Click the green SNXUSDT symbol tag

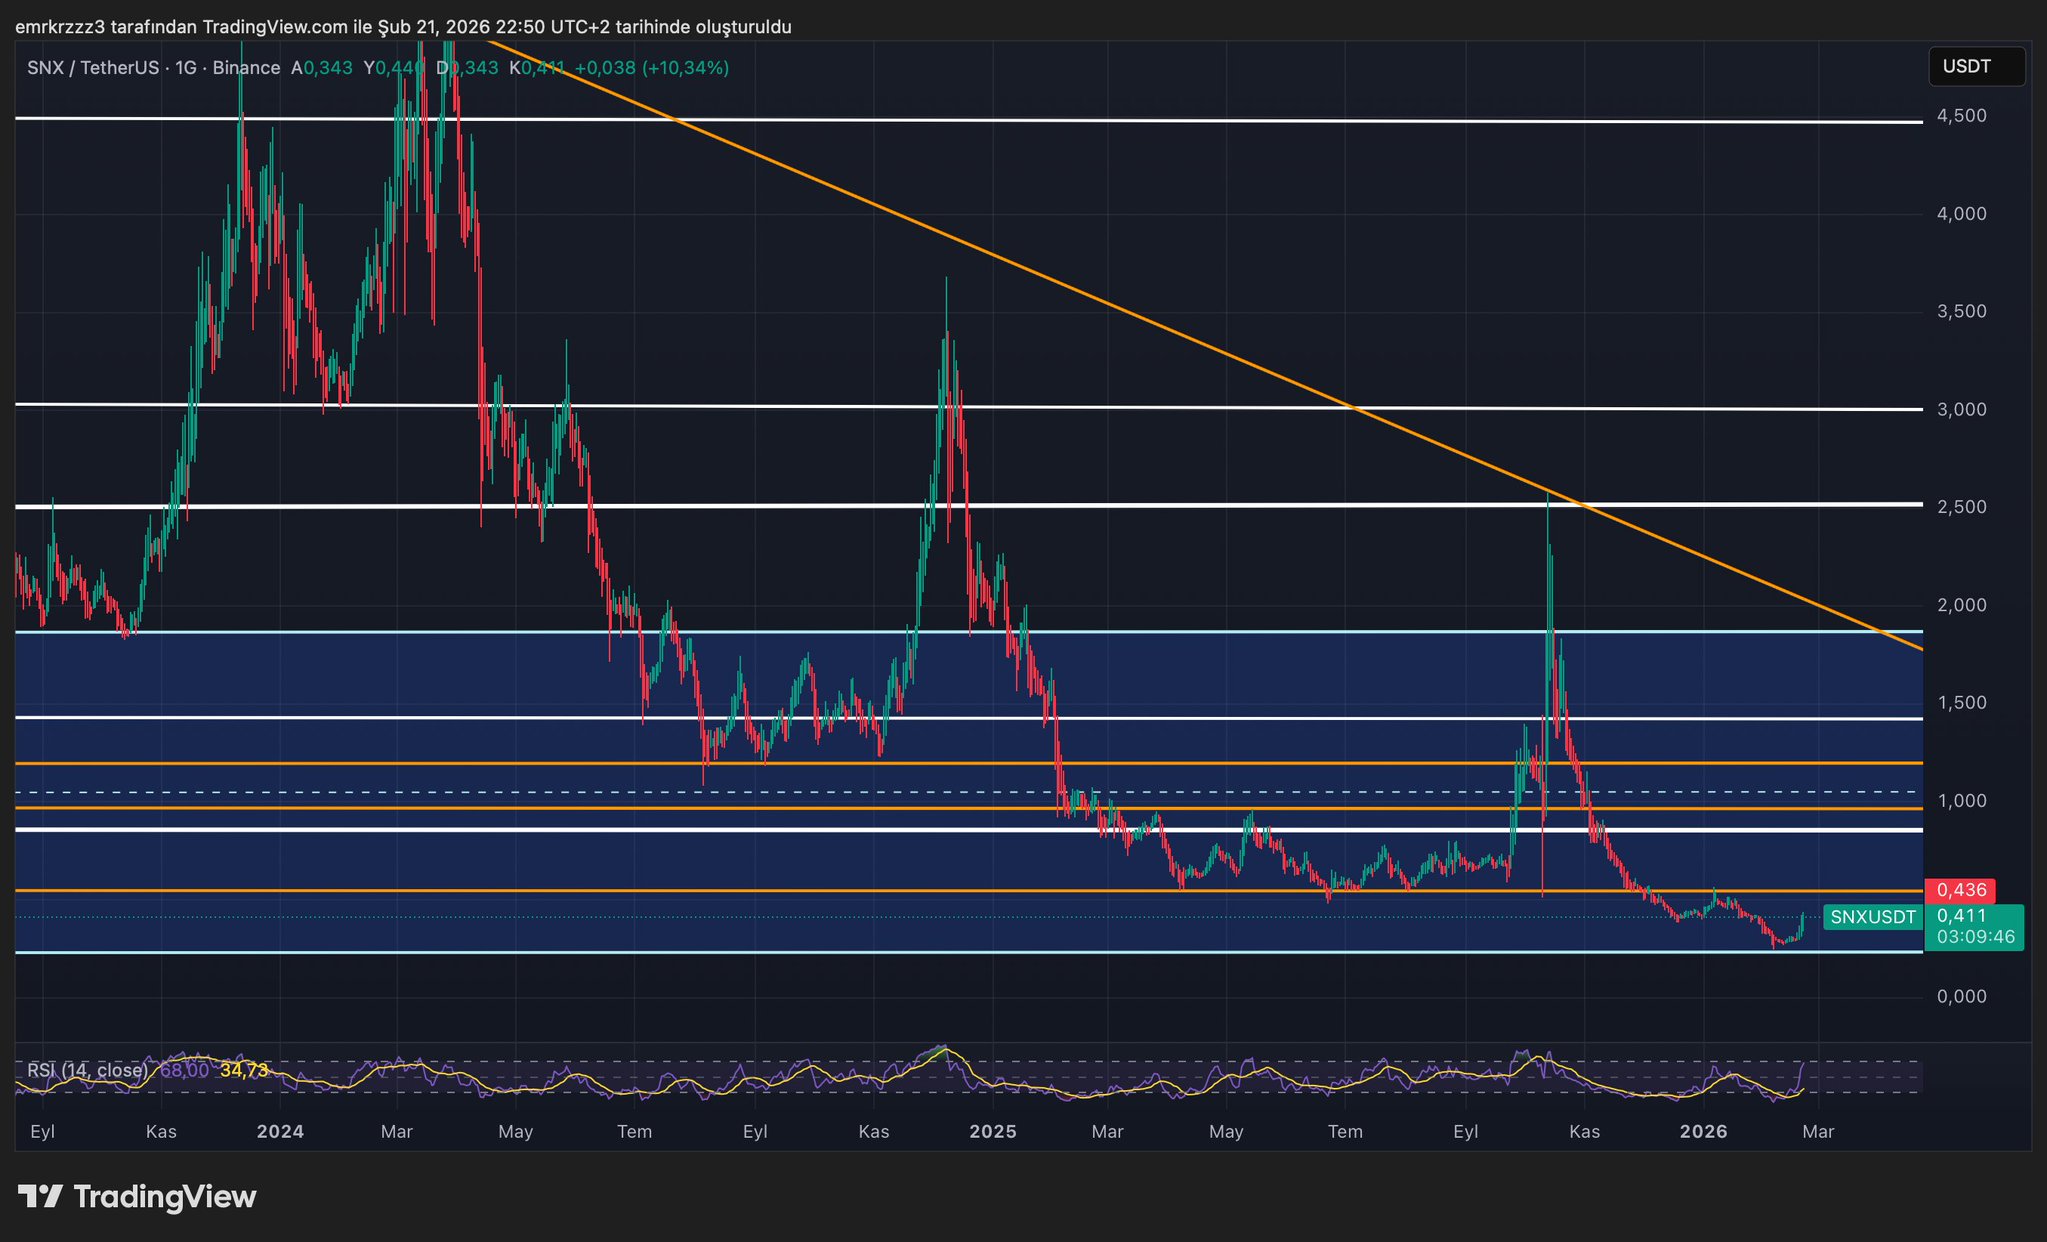pyautogui.click(x=1872, y=917)
